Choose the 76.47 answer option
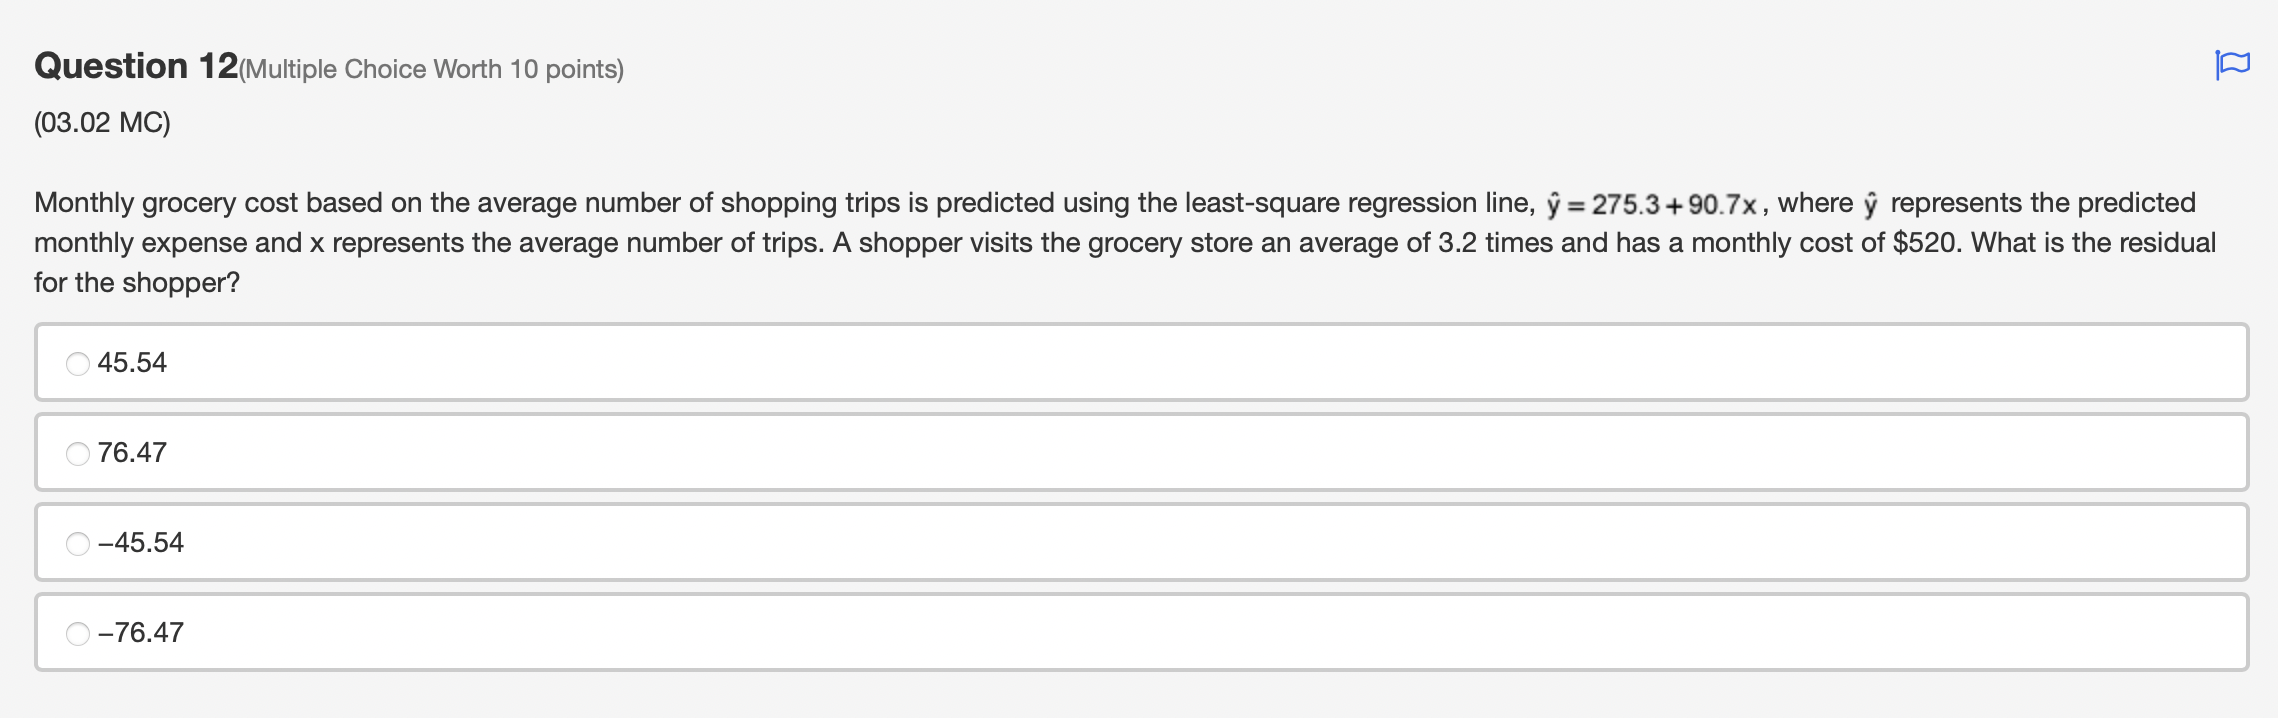Screen dimensions: 2278x718 pos(78,453)
